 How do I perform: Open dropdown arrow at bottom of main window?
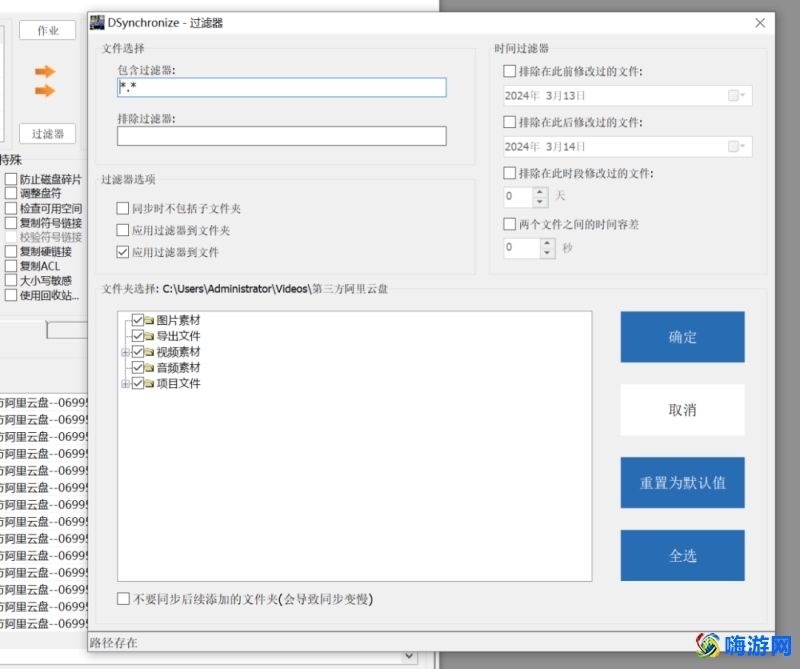point(409,656)
